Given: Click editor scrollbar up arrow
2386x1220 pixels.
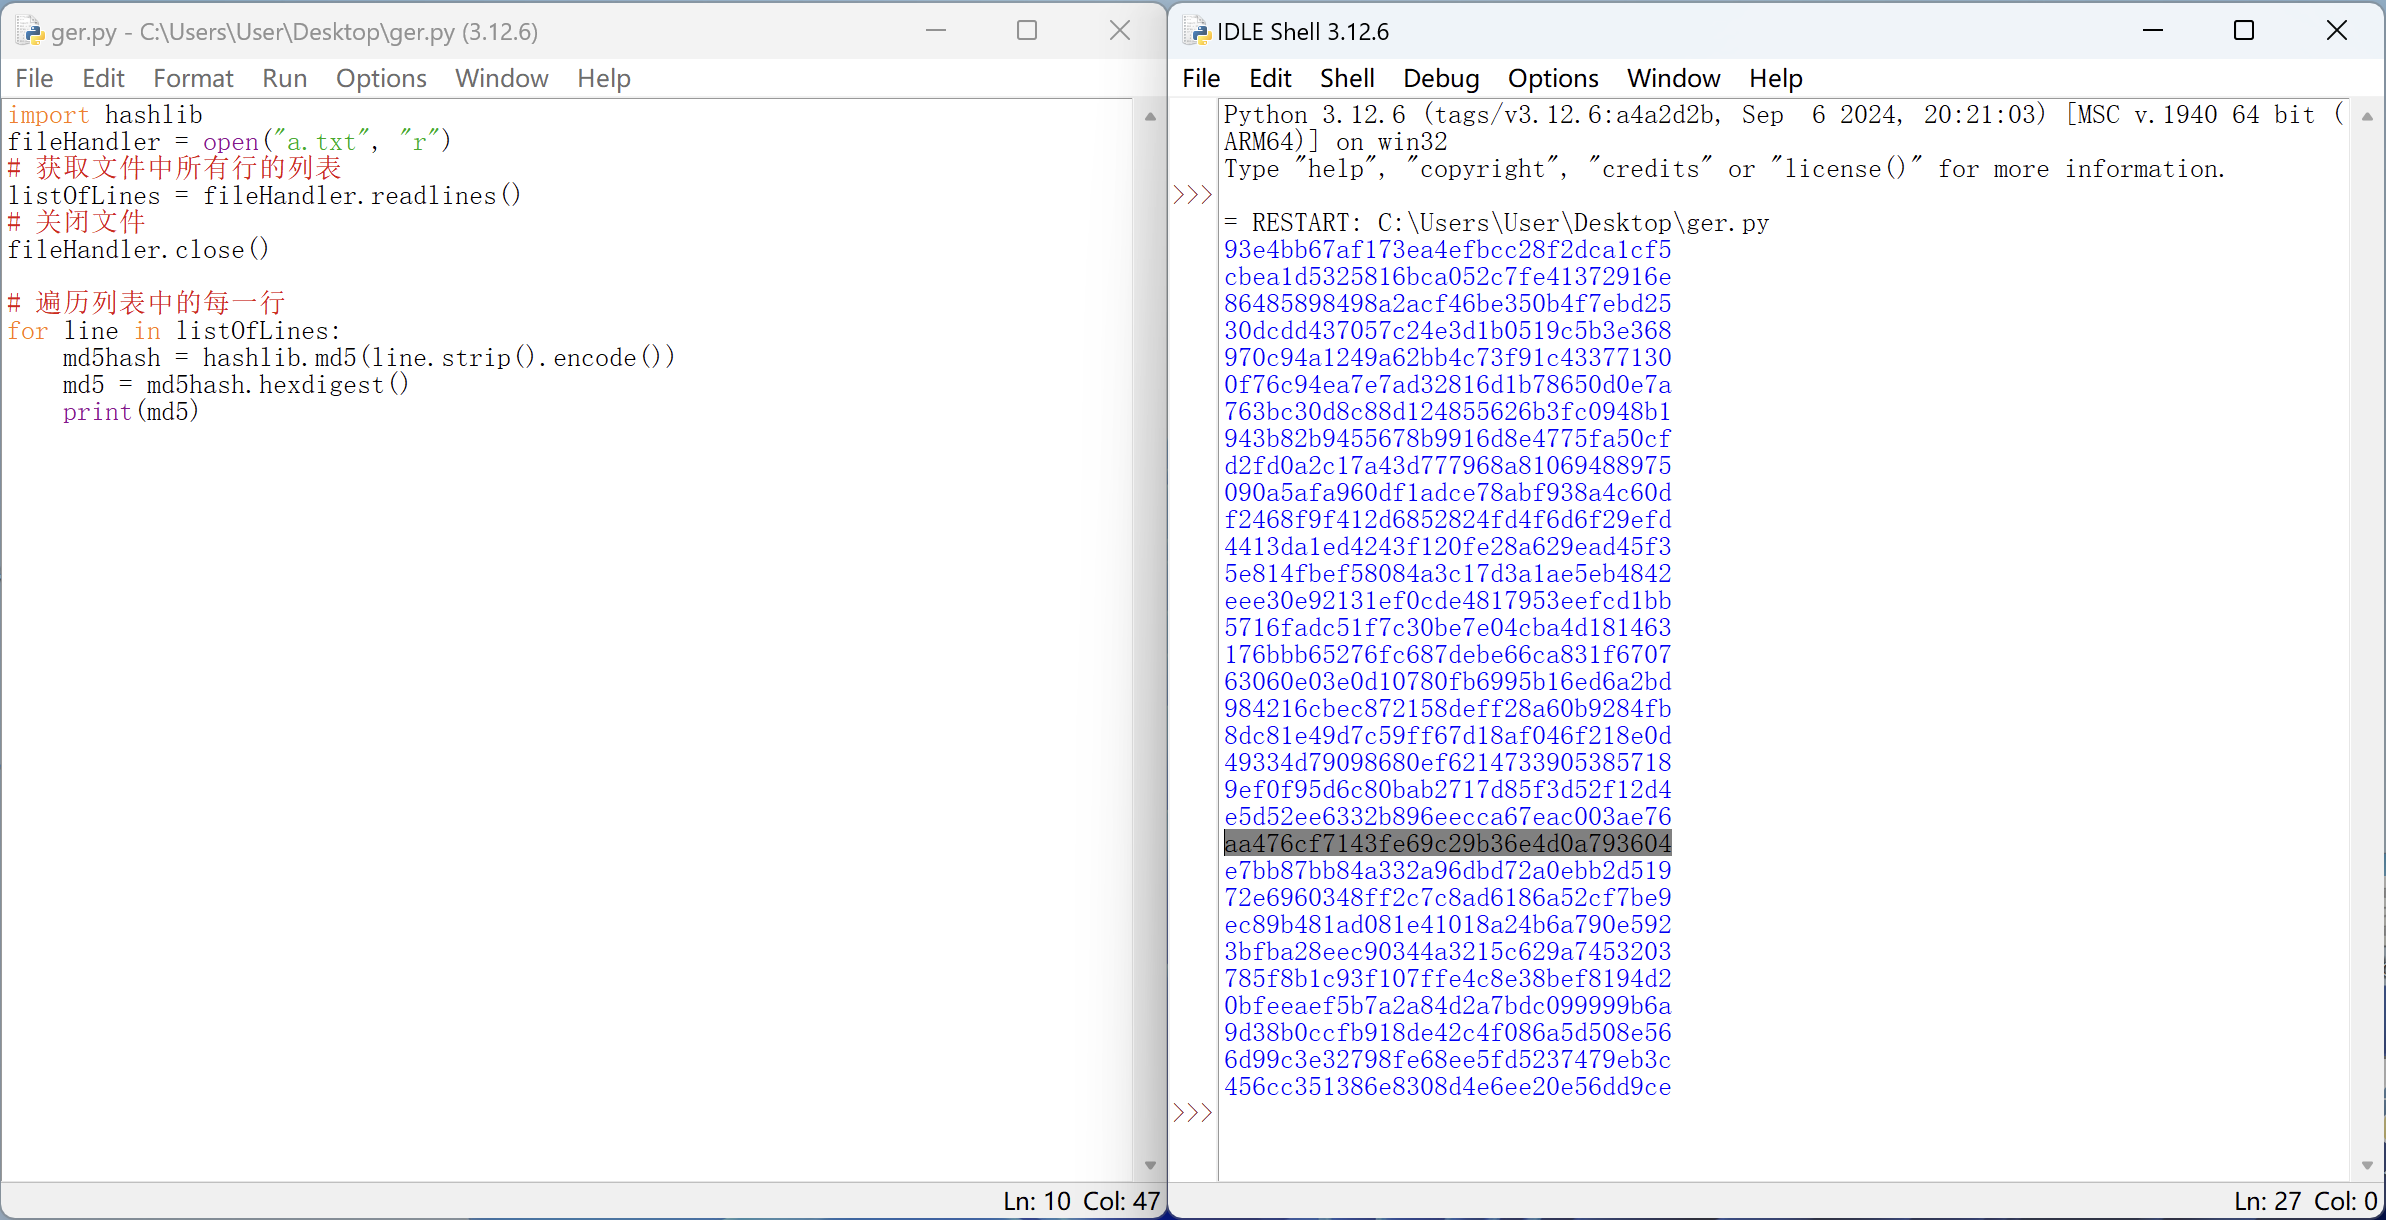Looking at the screenshot, I should point(1150,117).
